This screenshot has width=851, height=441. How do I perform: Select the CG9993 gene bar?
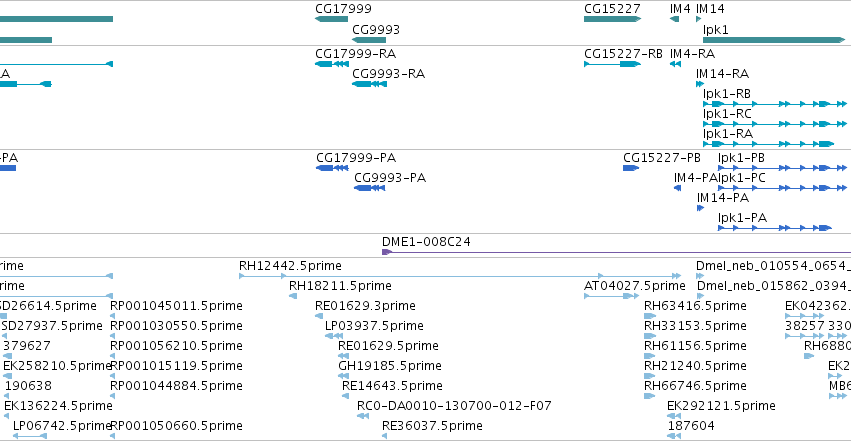click(x=369, y=40)
